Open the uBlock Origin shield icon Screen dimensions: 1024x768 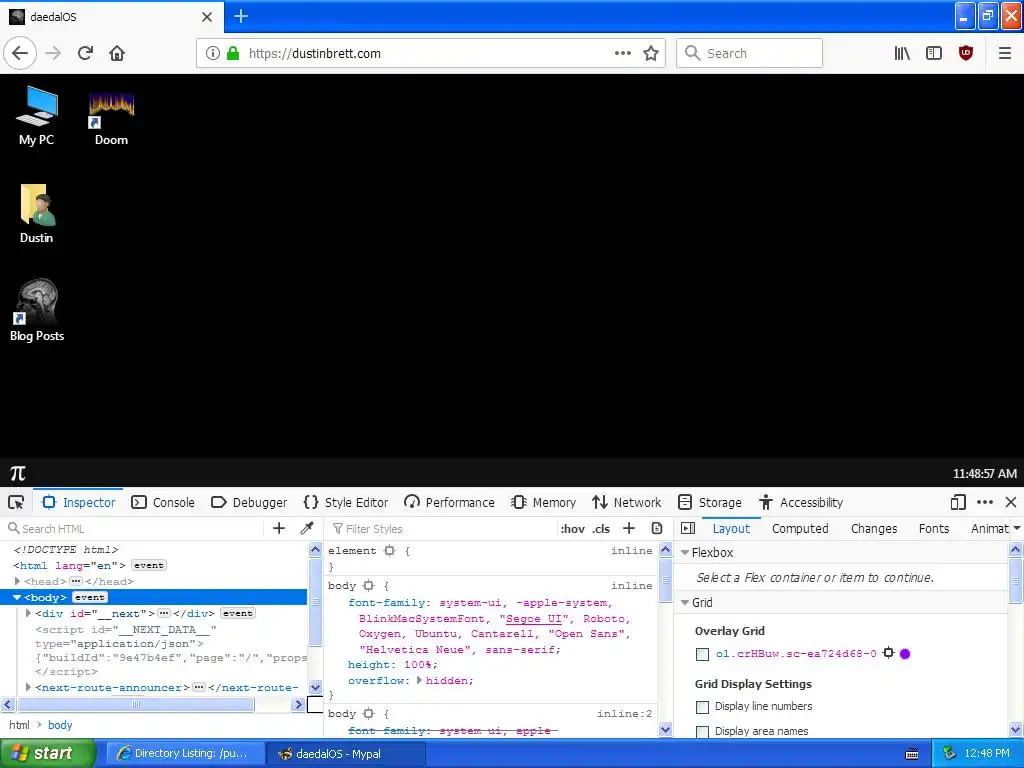[x=966, y=53]
